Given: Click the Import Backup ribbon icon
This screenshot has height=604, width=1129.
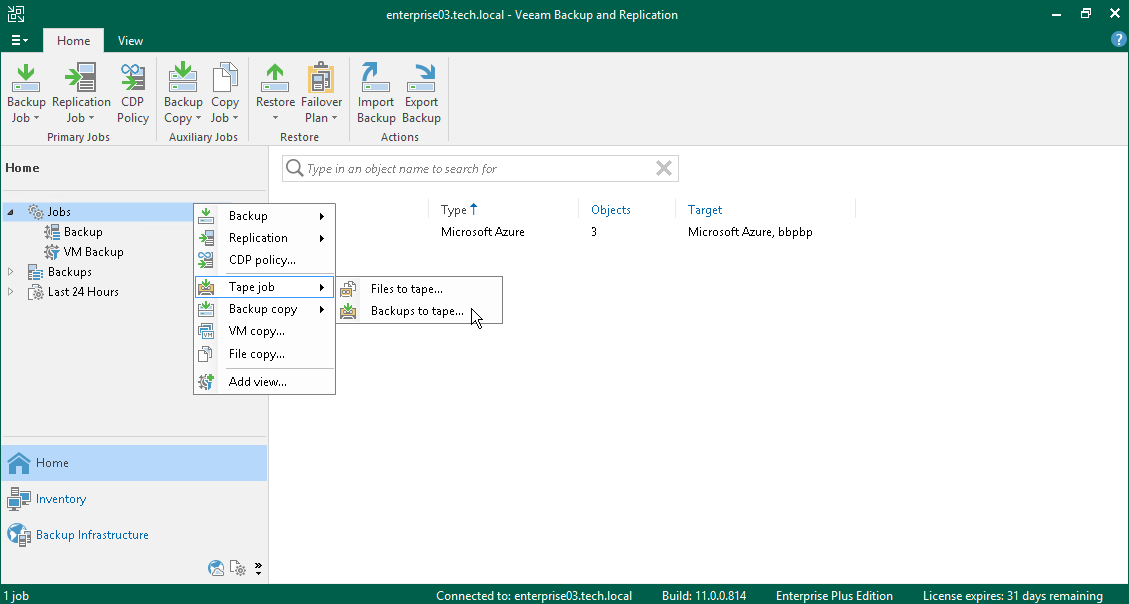Looking at the screenshot, I should click(376, 78).
